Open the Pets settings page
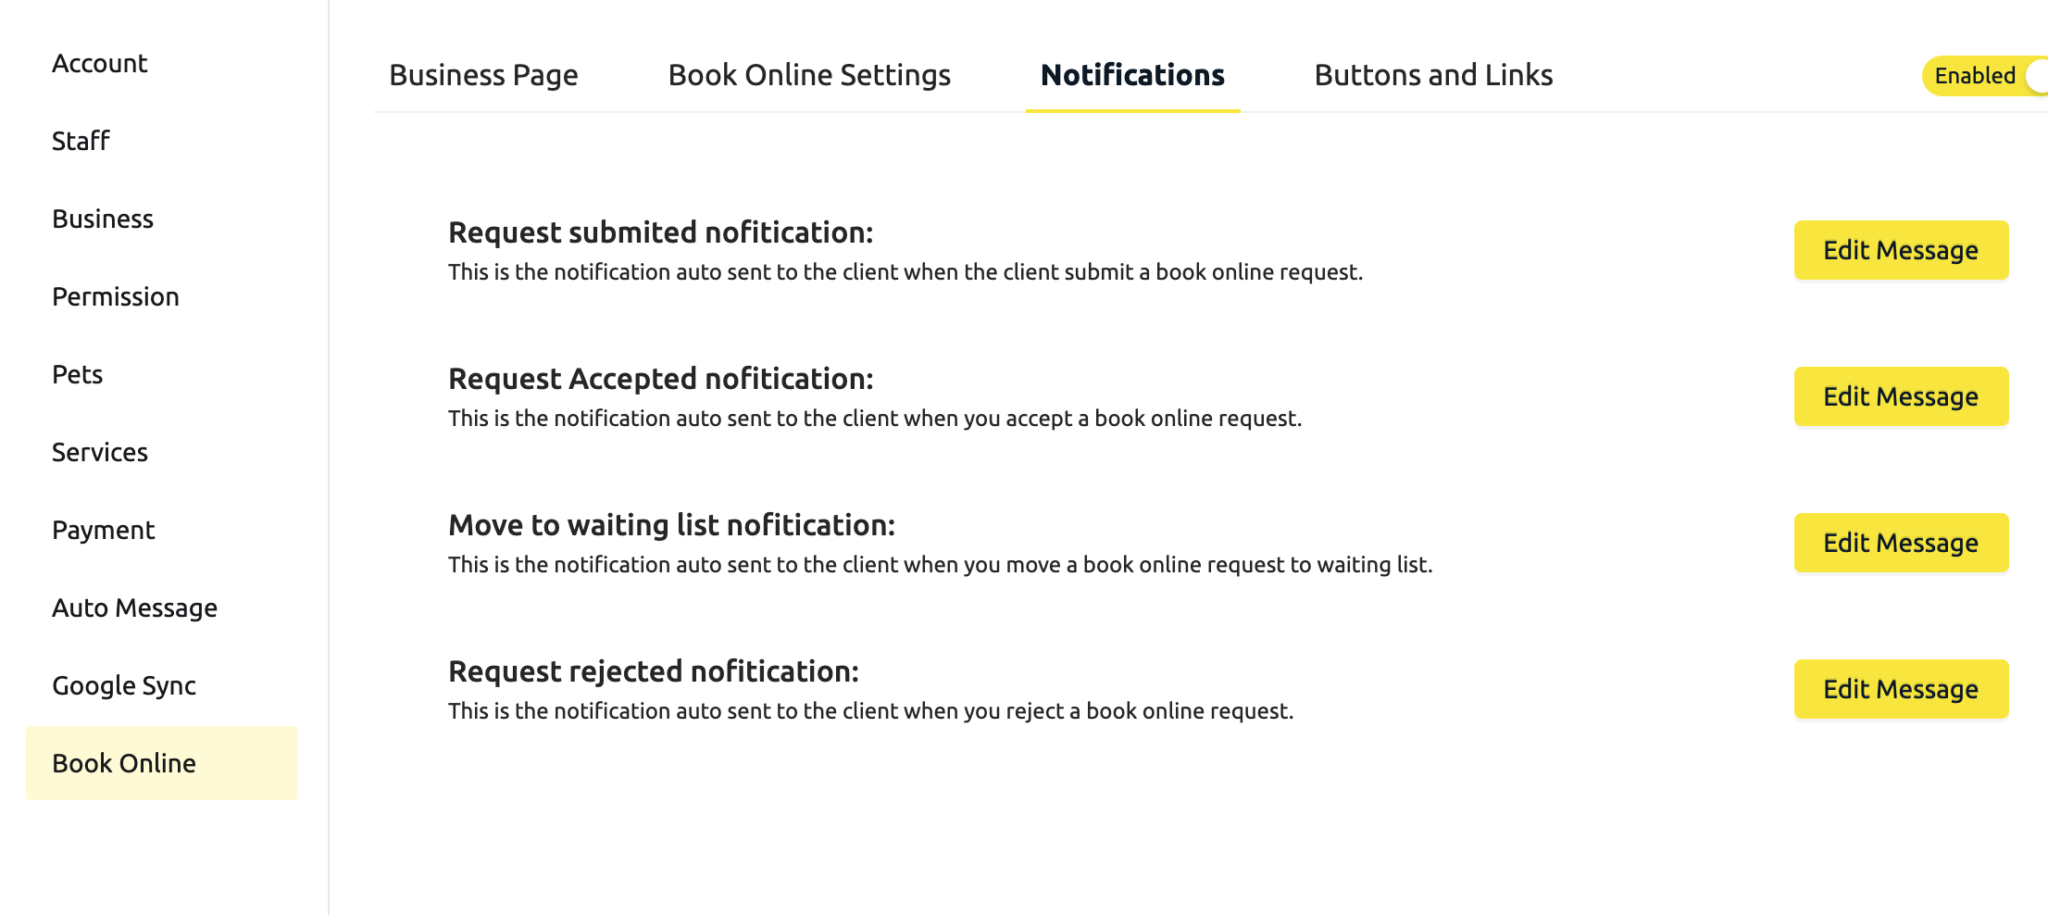The height and width of the screenshot is (915, 2048). (77, 374)
